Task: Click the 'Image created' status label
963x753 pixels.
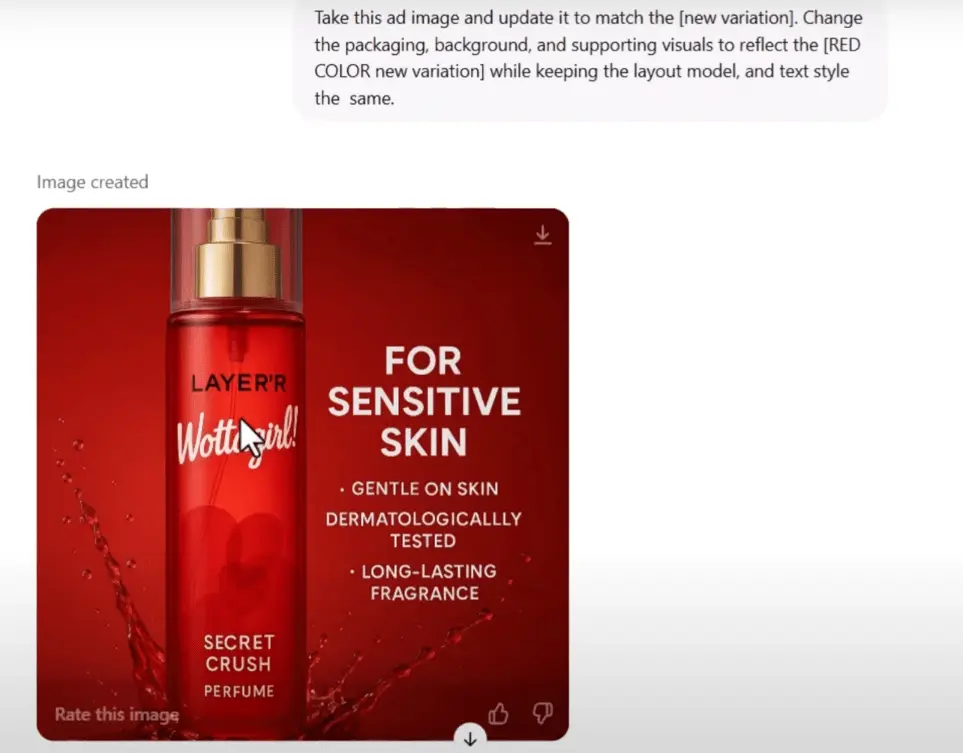Action: [93, 182]
